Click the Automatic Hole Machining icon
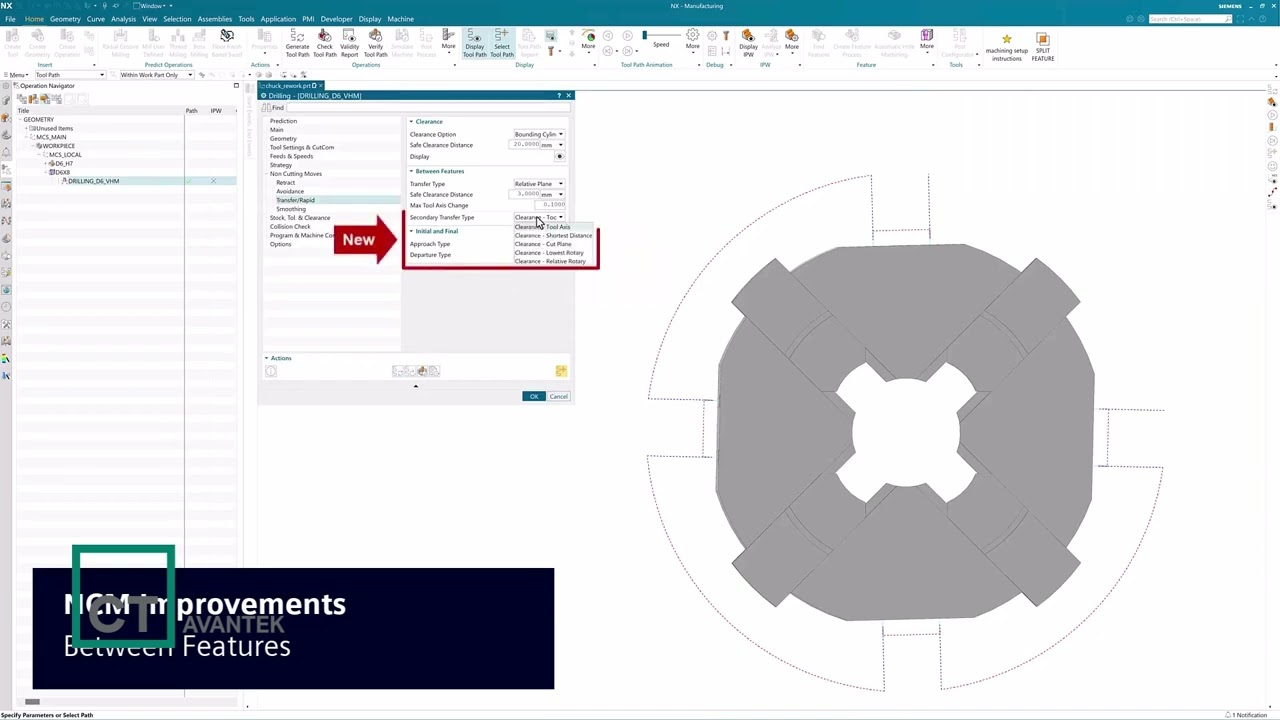Viewport: 1280px width, 720px height. coord(894,37)
